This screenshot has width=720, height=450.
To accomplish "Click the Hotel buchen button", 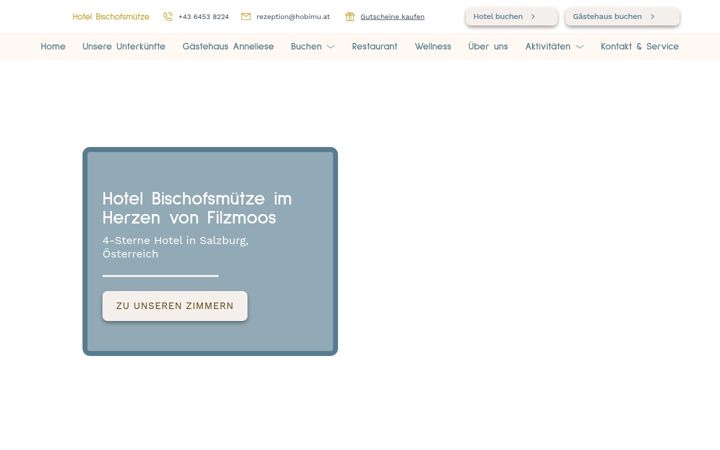I will [x=512, y=17].
